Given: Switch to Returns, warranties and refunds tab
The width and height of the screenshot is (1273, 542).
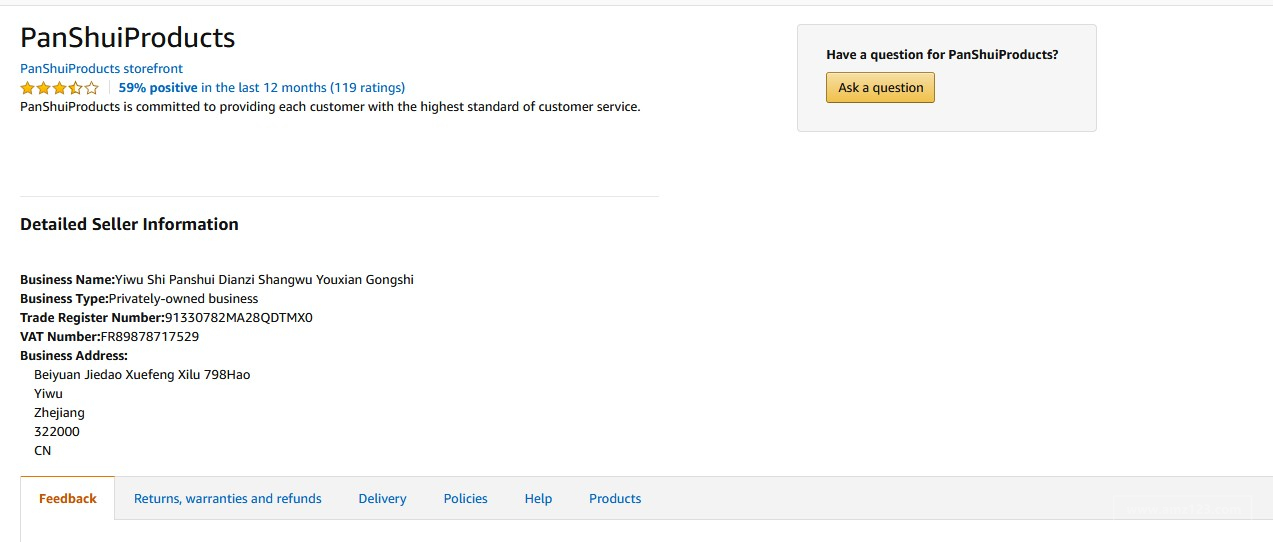Looking at the screenshot, I should pyautogui.click(x=228, y=499).
